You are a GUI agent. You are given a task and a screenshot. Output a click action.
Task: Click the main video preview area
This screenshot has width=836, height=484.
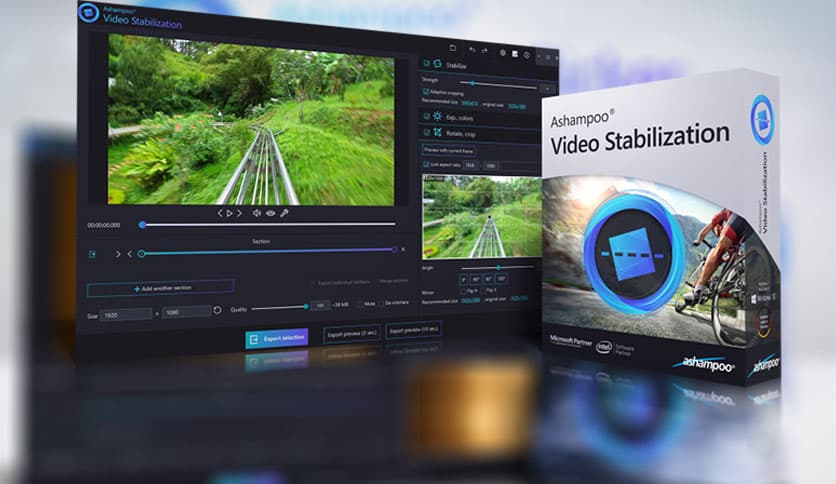pos(251,119)
